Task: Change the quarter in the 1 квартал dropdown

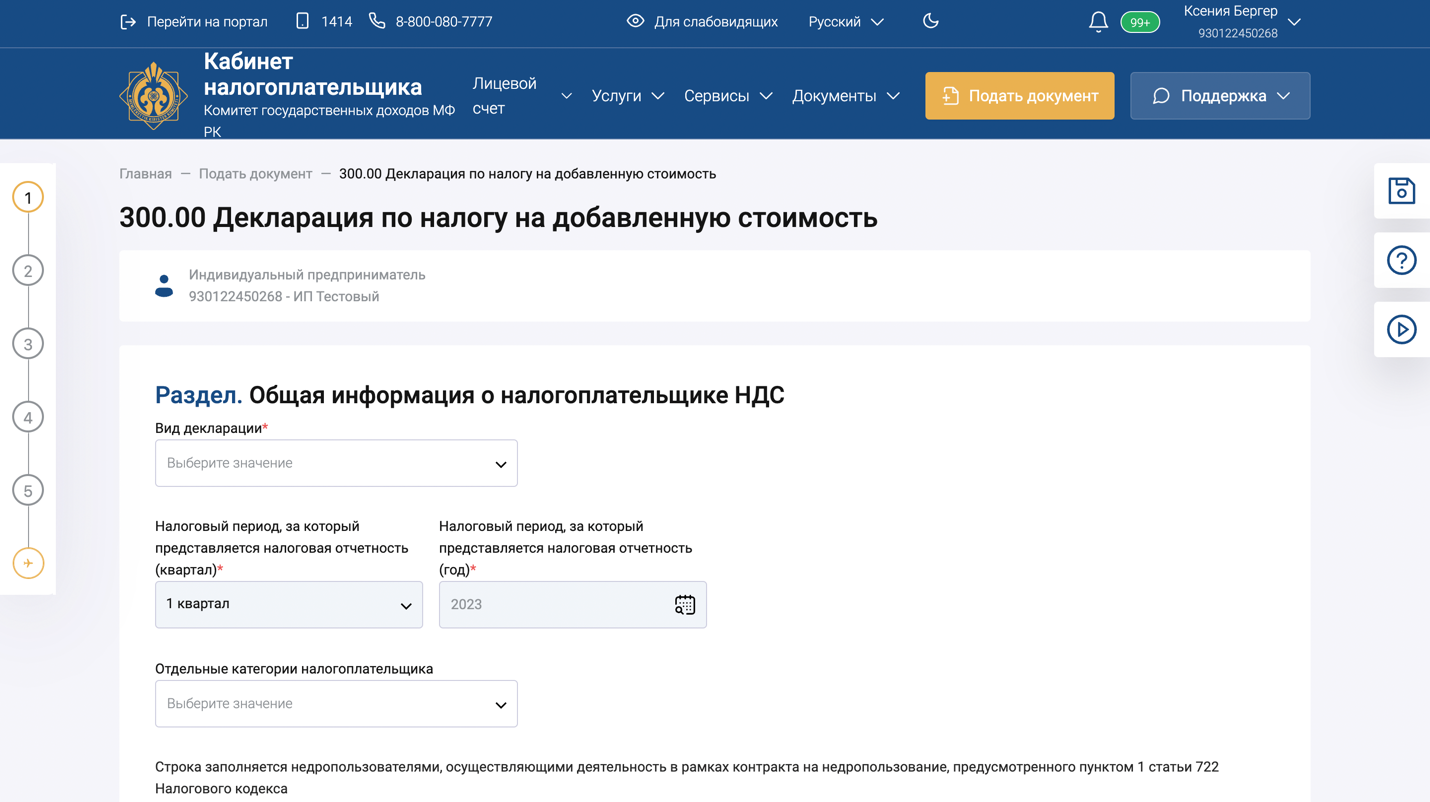Action: point(288,604)
